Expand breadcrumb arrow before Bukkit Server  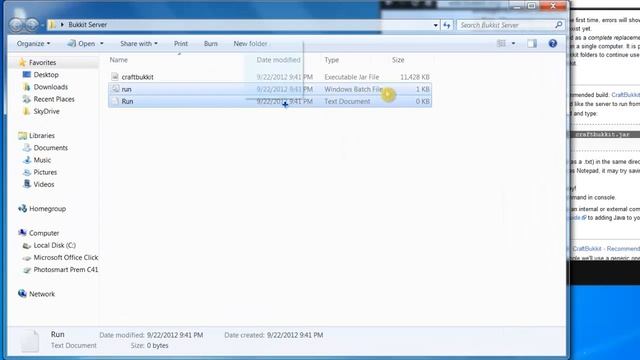tap(62, 25)
